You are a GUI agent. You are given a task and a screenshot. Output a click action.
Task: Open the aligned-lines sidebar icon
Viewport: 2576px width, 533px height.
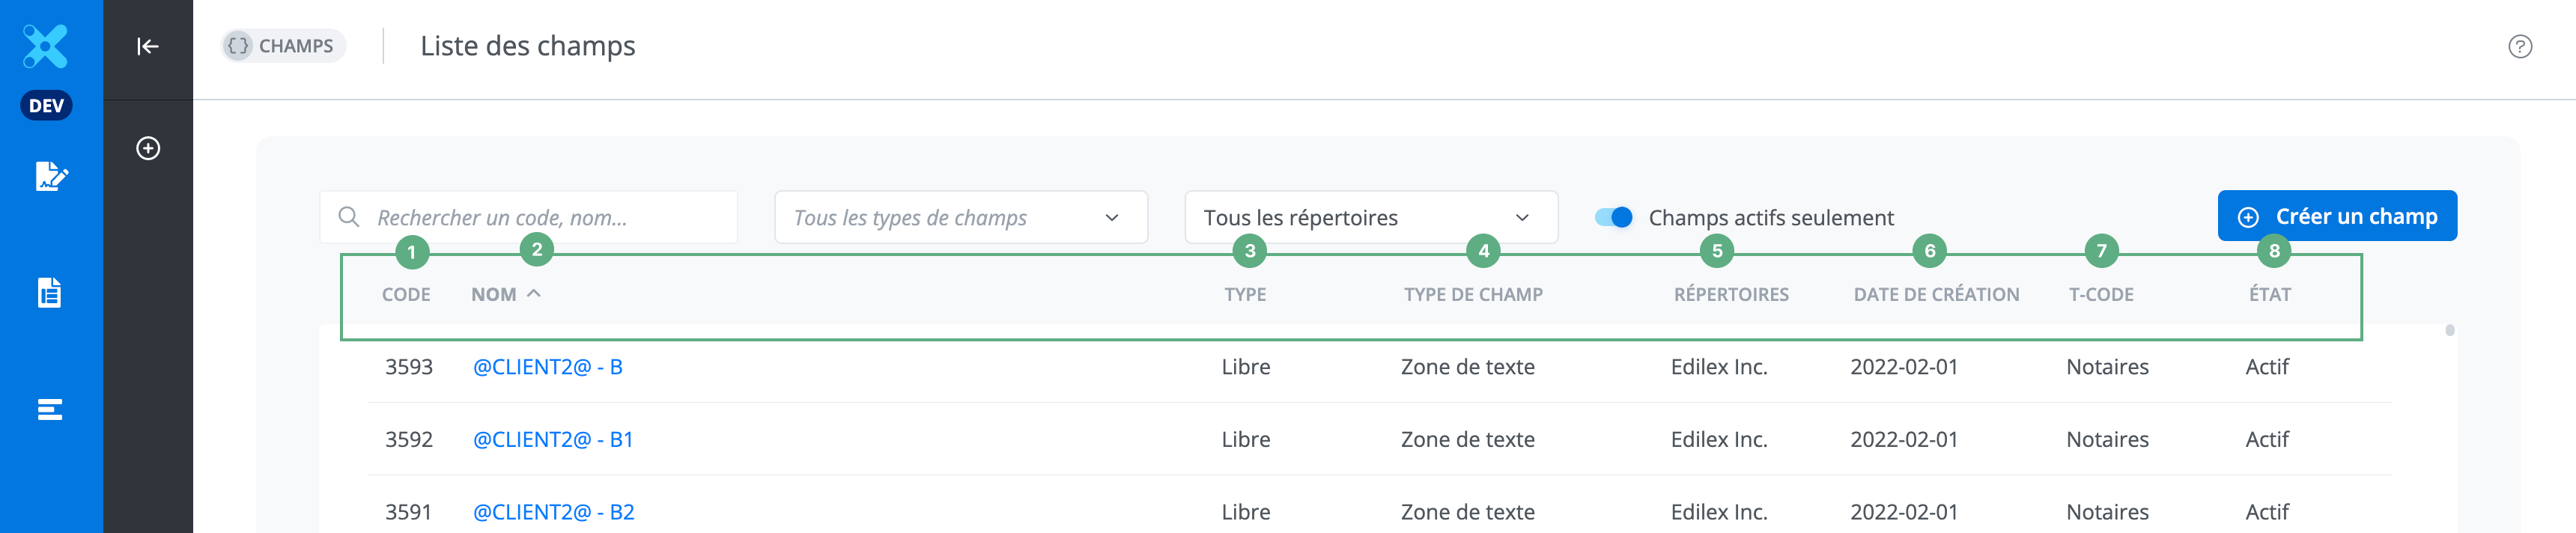[x=50, y=409]
